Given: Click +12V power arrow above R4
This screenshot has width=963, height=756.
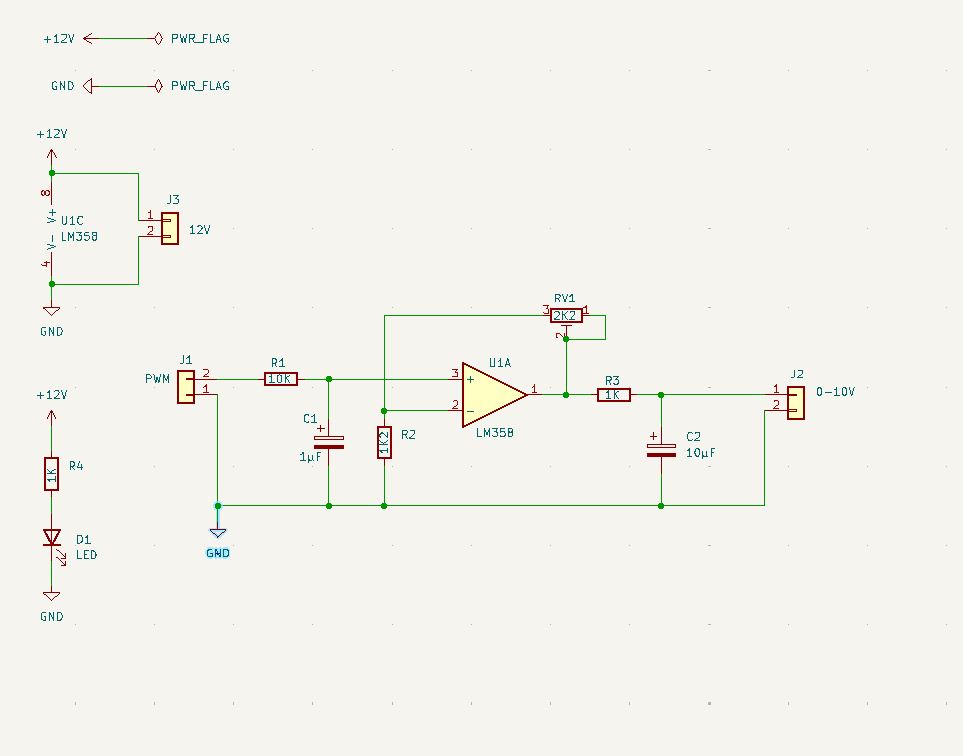Looking at the screenshot, I should pos(52,416).
